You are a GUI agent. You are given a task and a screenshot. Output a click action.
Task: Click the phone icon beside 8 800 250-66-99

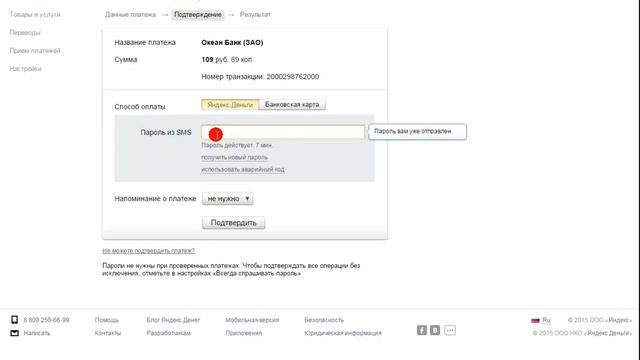pos(14,320)
